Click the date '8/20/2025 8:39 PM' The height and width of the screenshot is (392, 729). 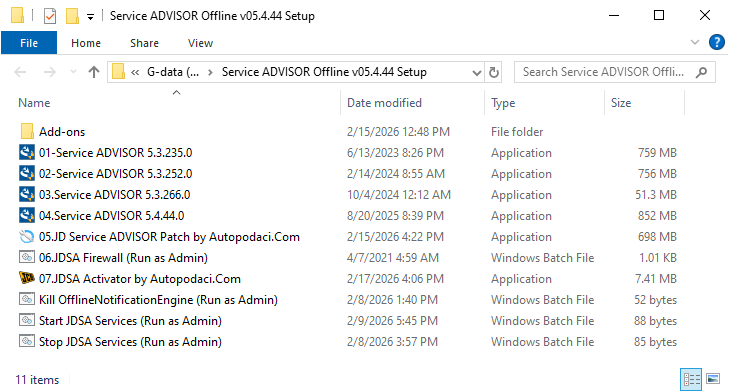point(395,216)
